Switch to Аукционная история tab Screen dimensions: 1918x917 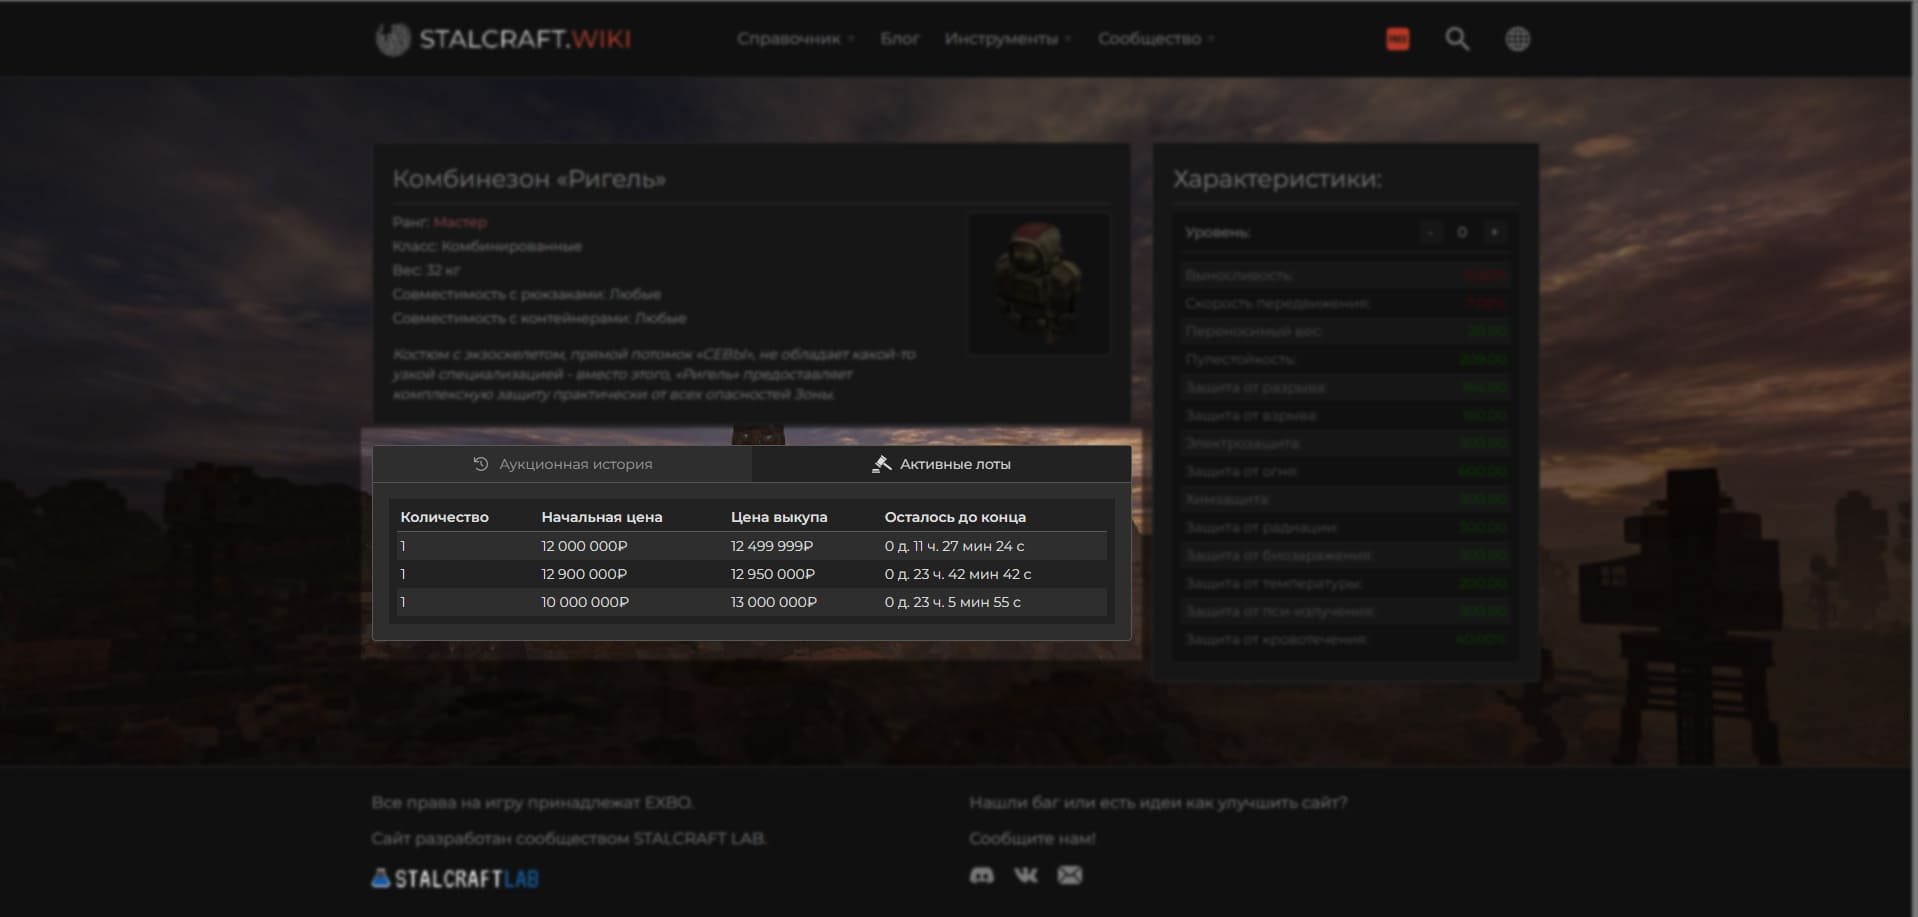coord(562,464)
